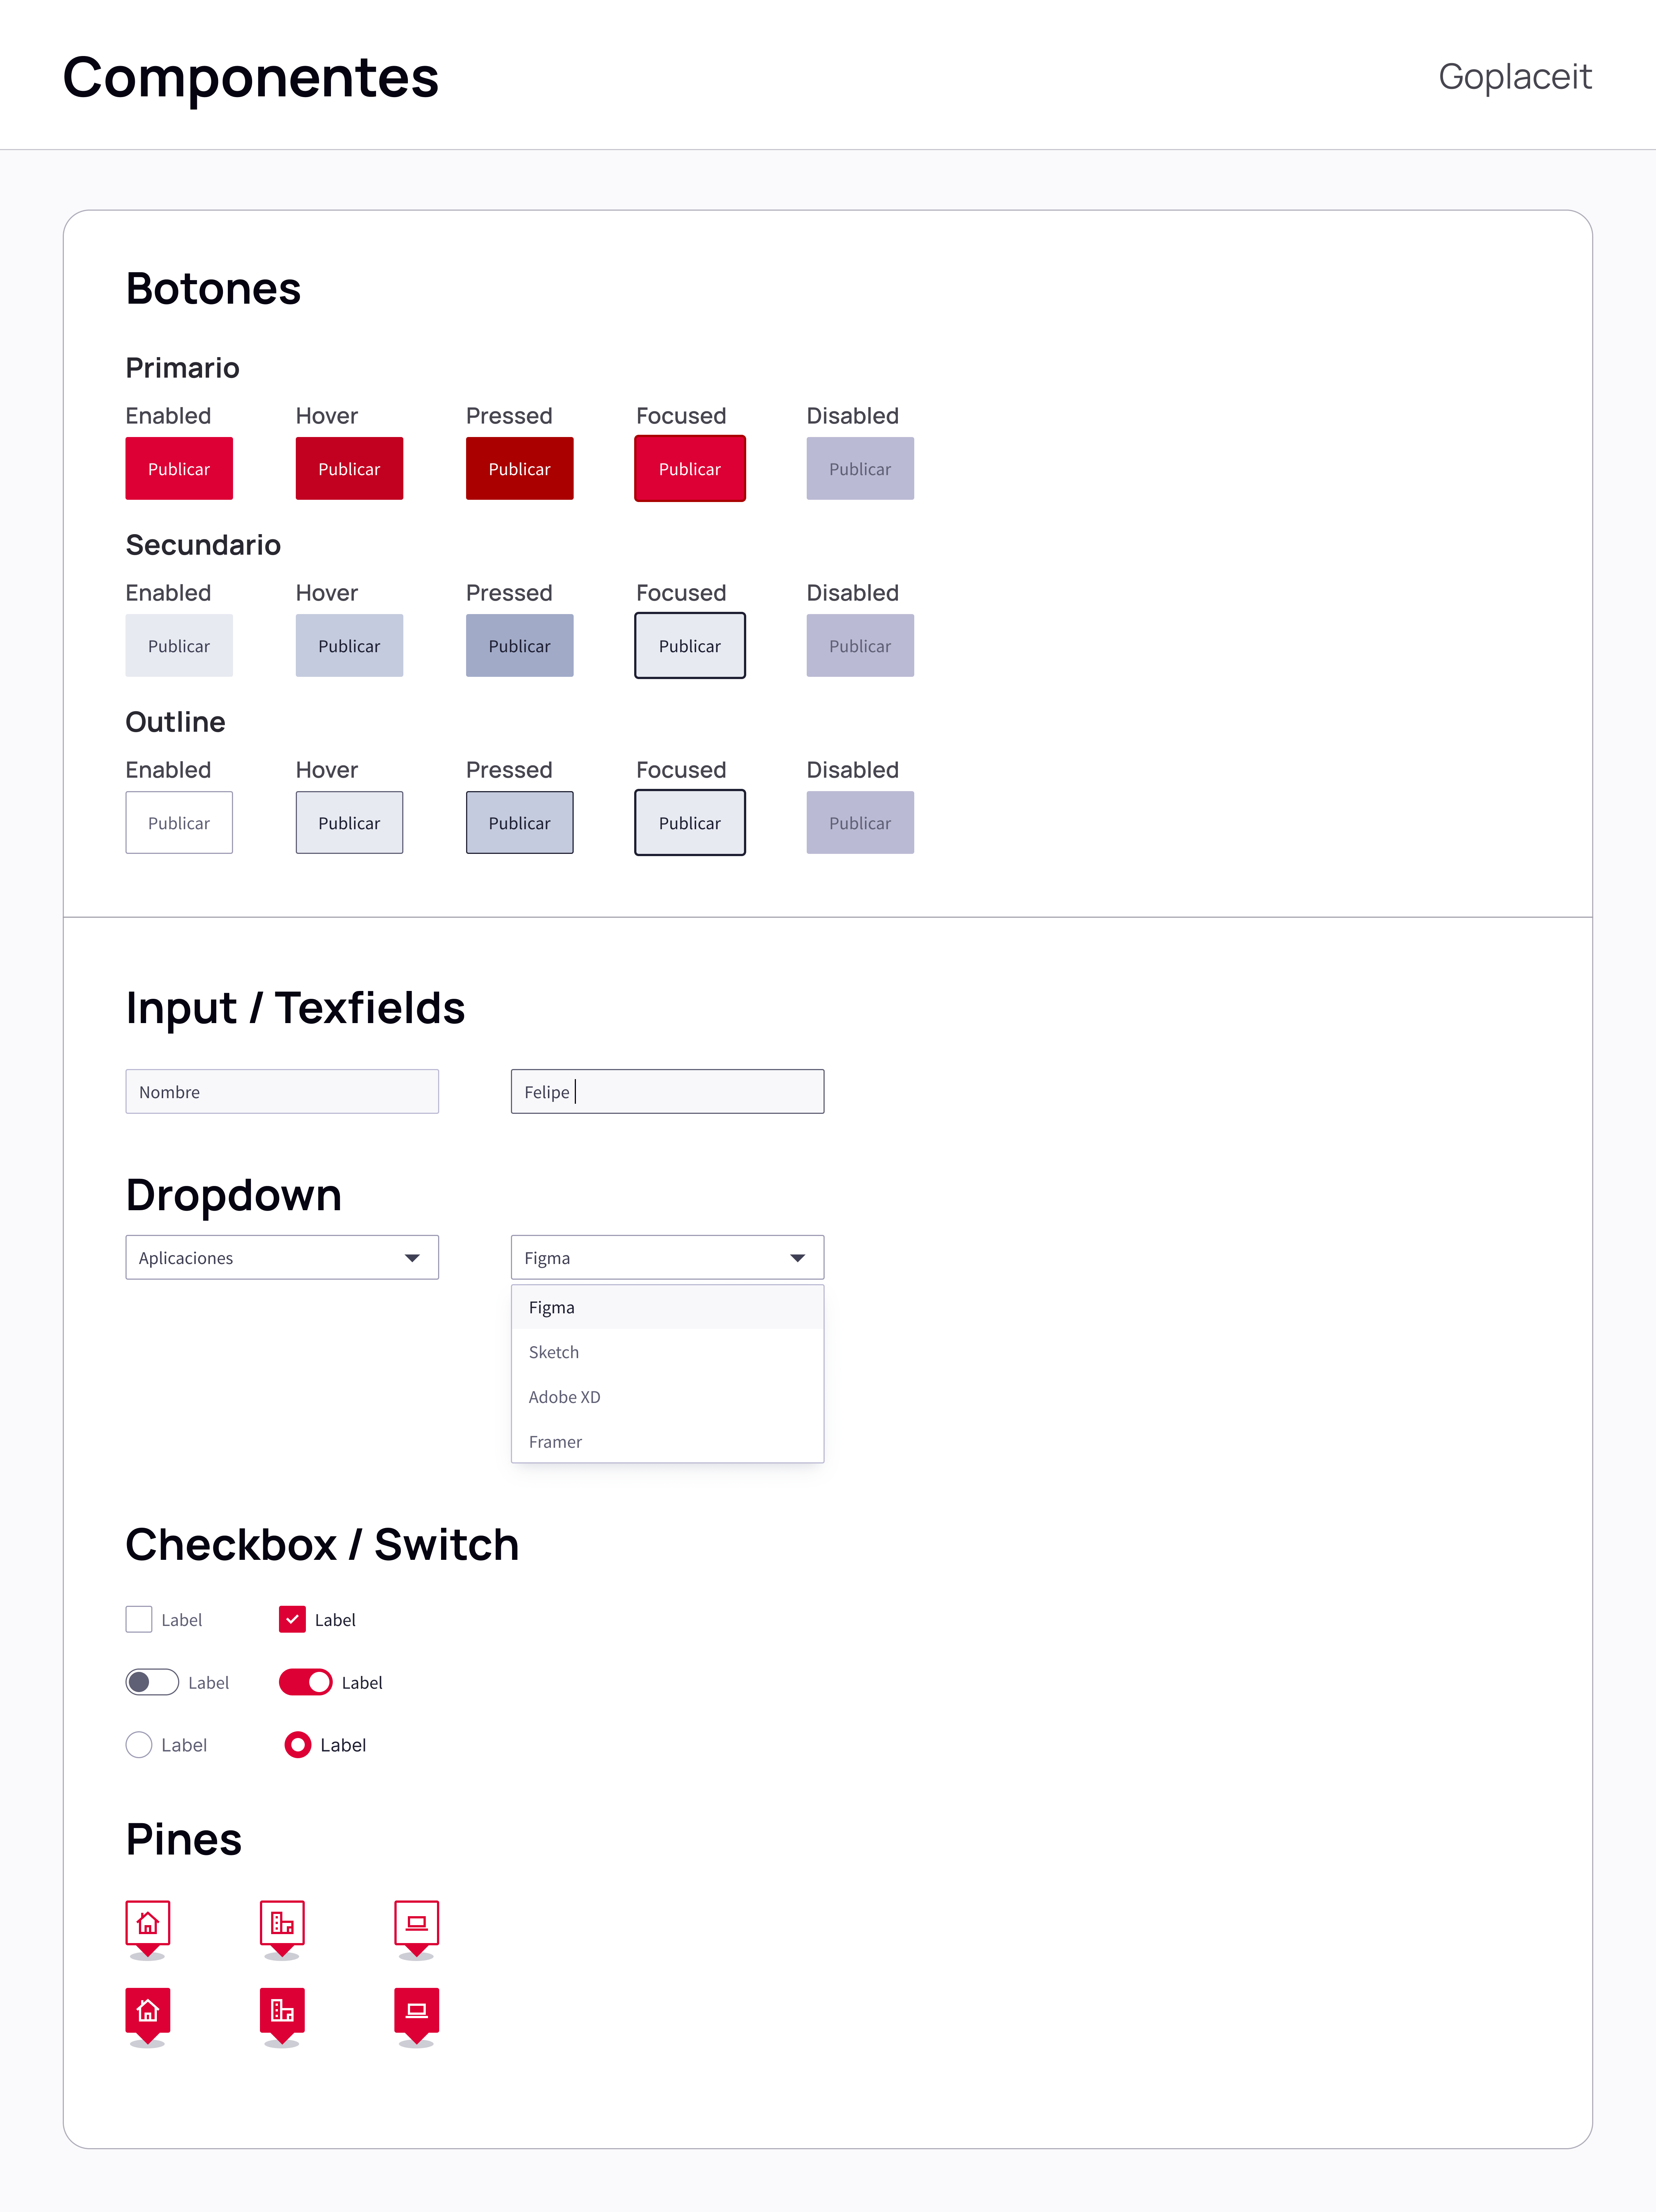The height and width of the screenshot is (2212, 1656).
Task: Turn off the red Label switch
Action: pyautogui.click(x=306, y=1682)
